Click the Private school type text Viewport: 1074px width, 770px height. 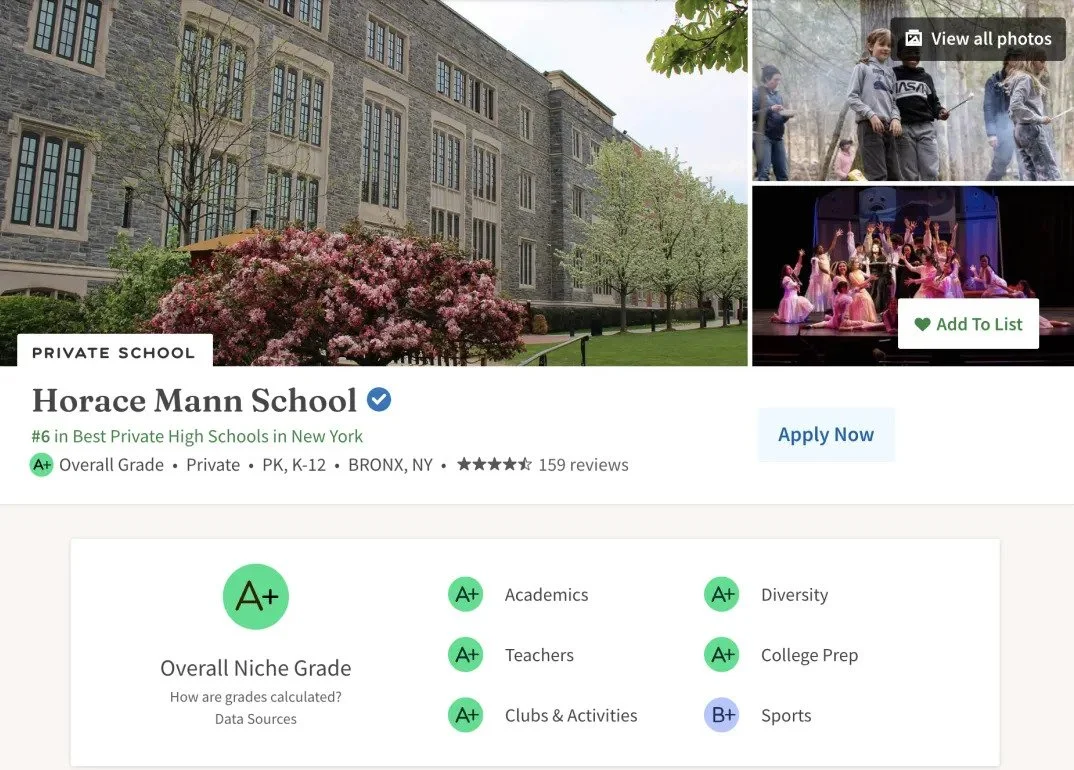(x=213, y=464)
